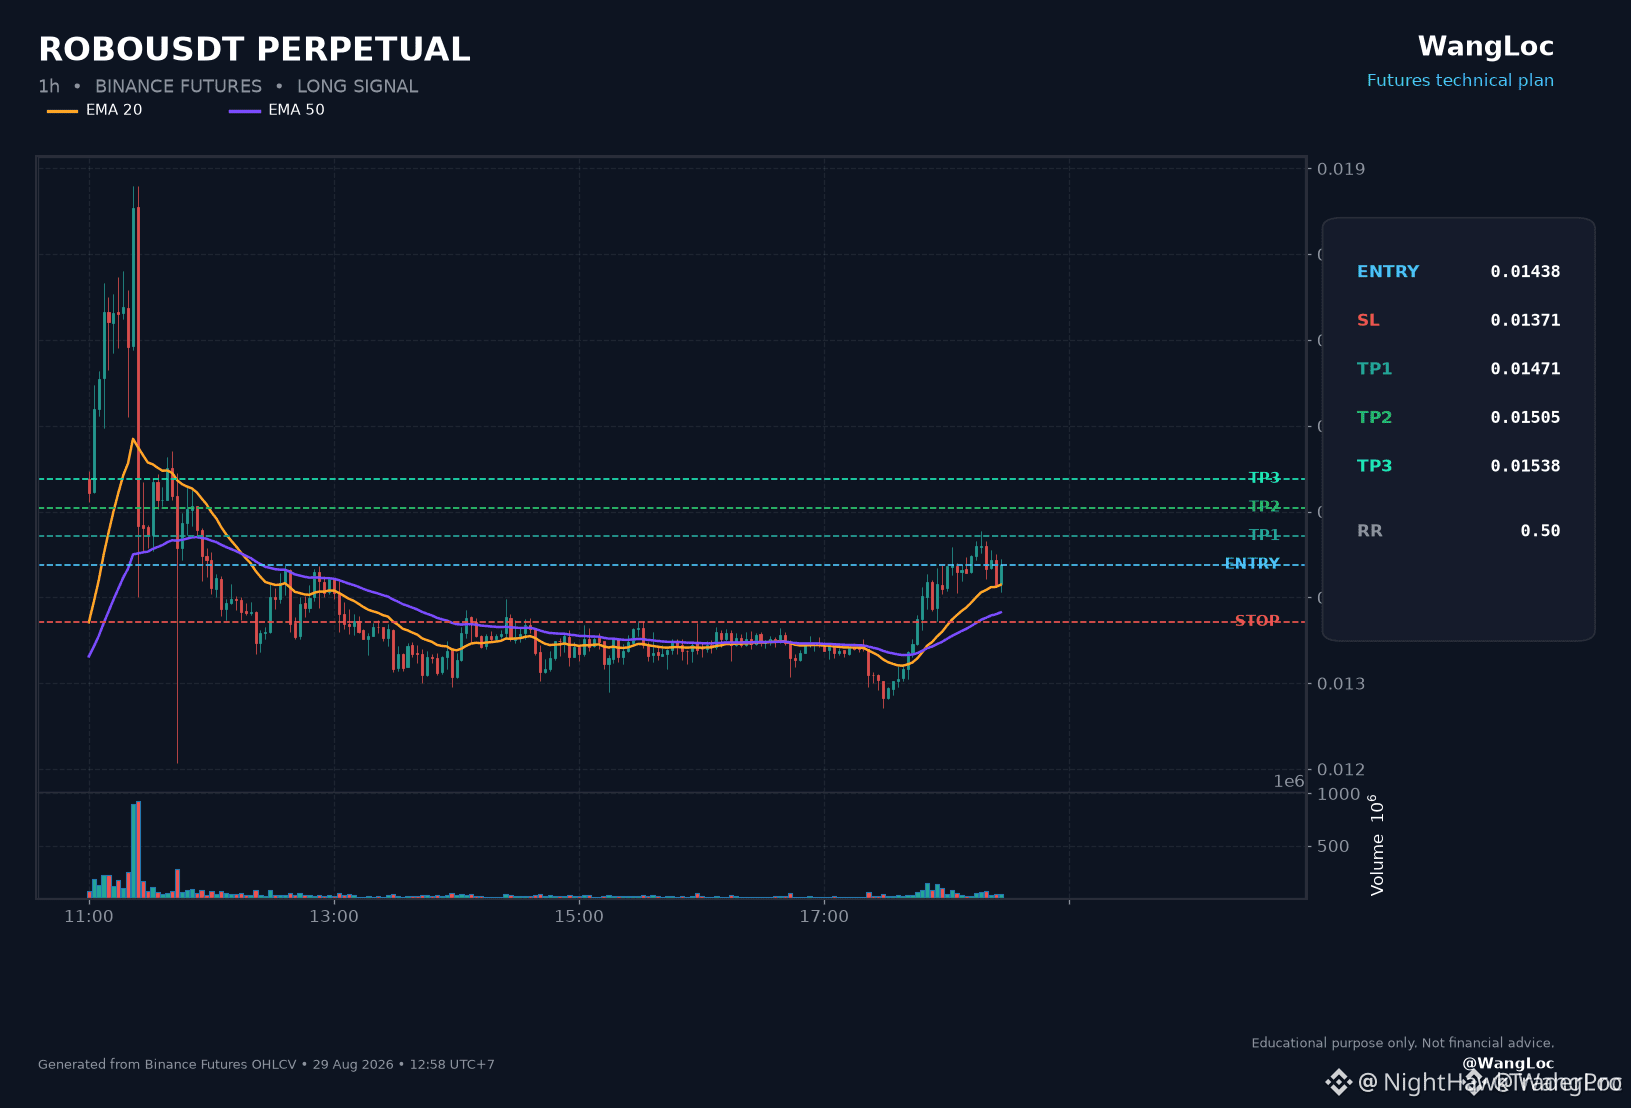Click the 'Futures technical plan' subtitle
The width and height of the screenshot is (1631, 1108).
click(x=1460, y=80)
